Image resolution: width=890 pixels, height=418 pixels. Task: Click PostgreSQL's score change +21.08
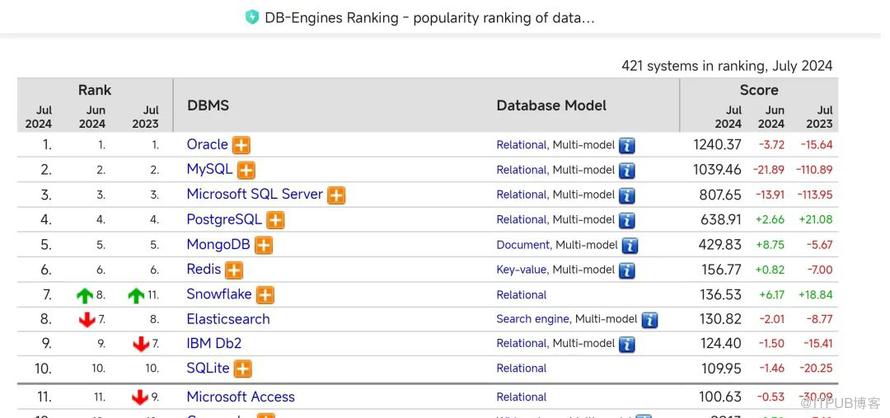click(816, 220)
